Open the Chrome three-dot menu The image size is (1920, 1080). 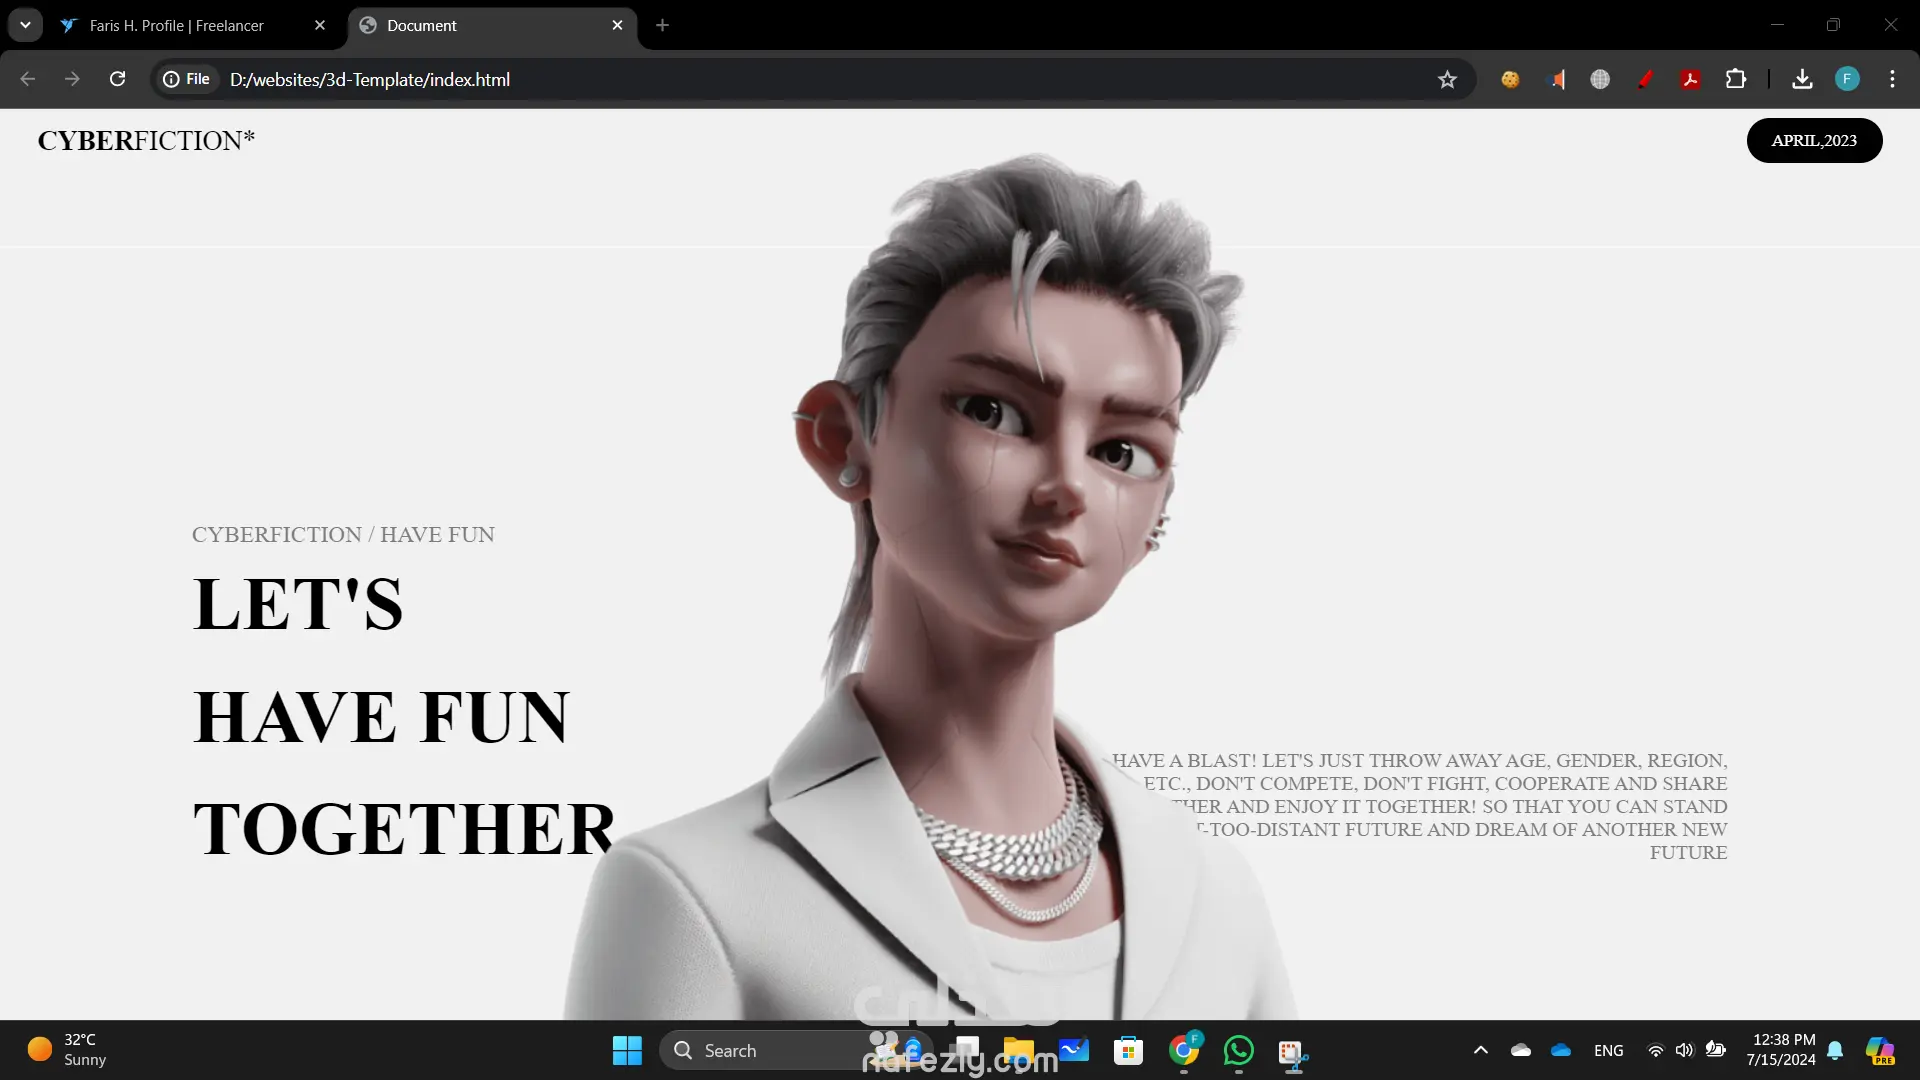[1892, 79]
